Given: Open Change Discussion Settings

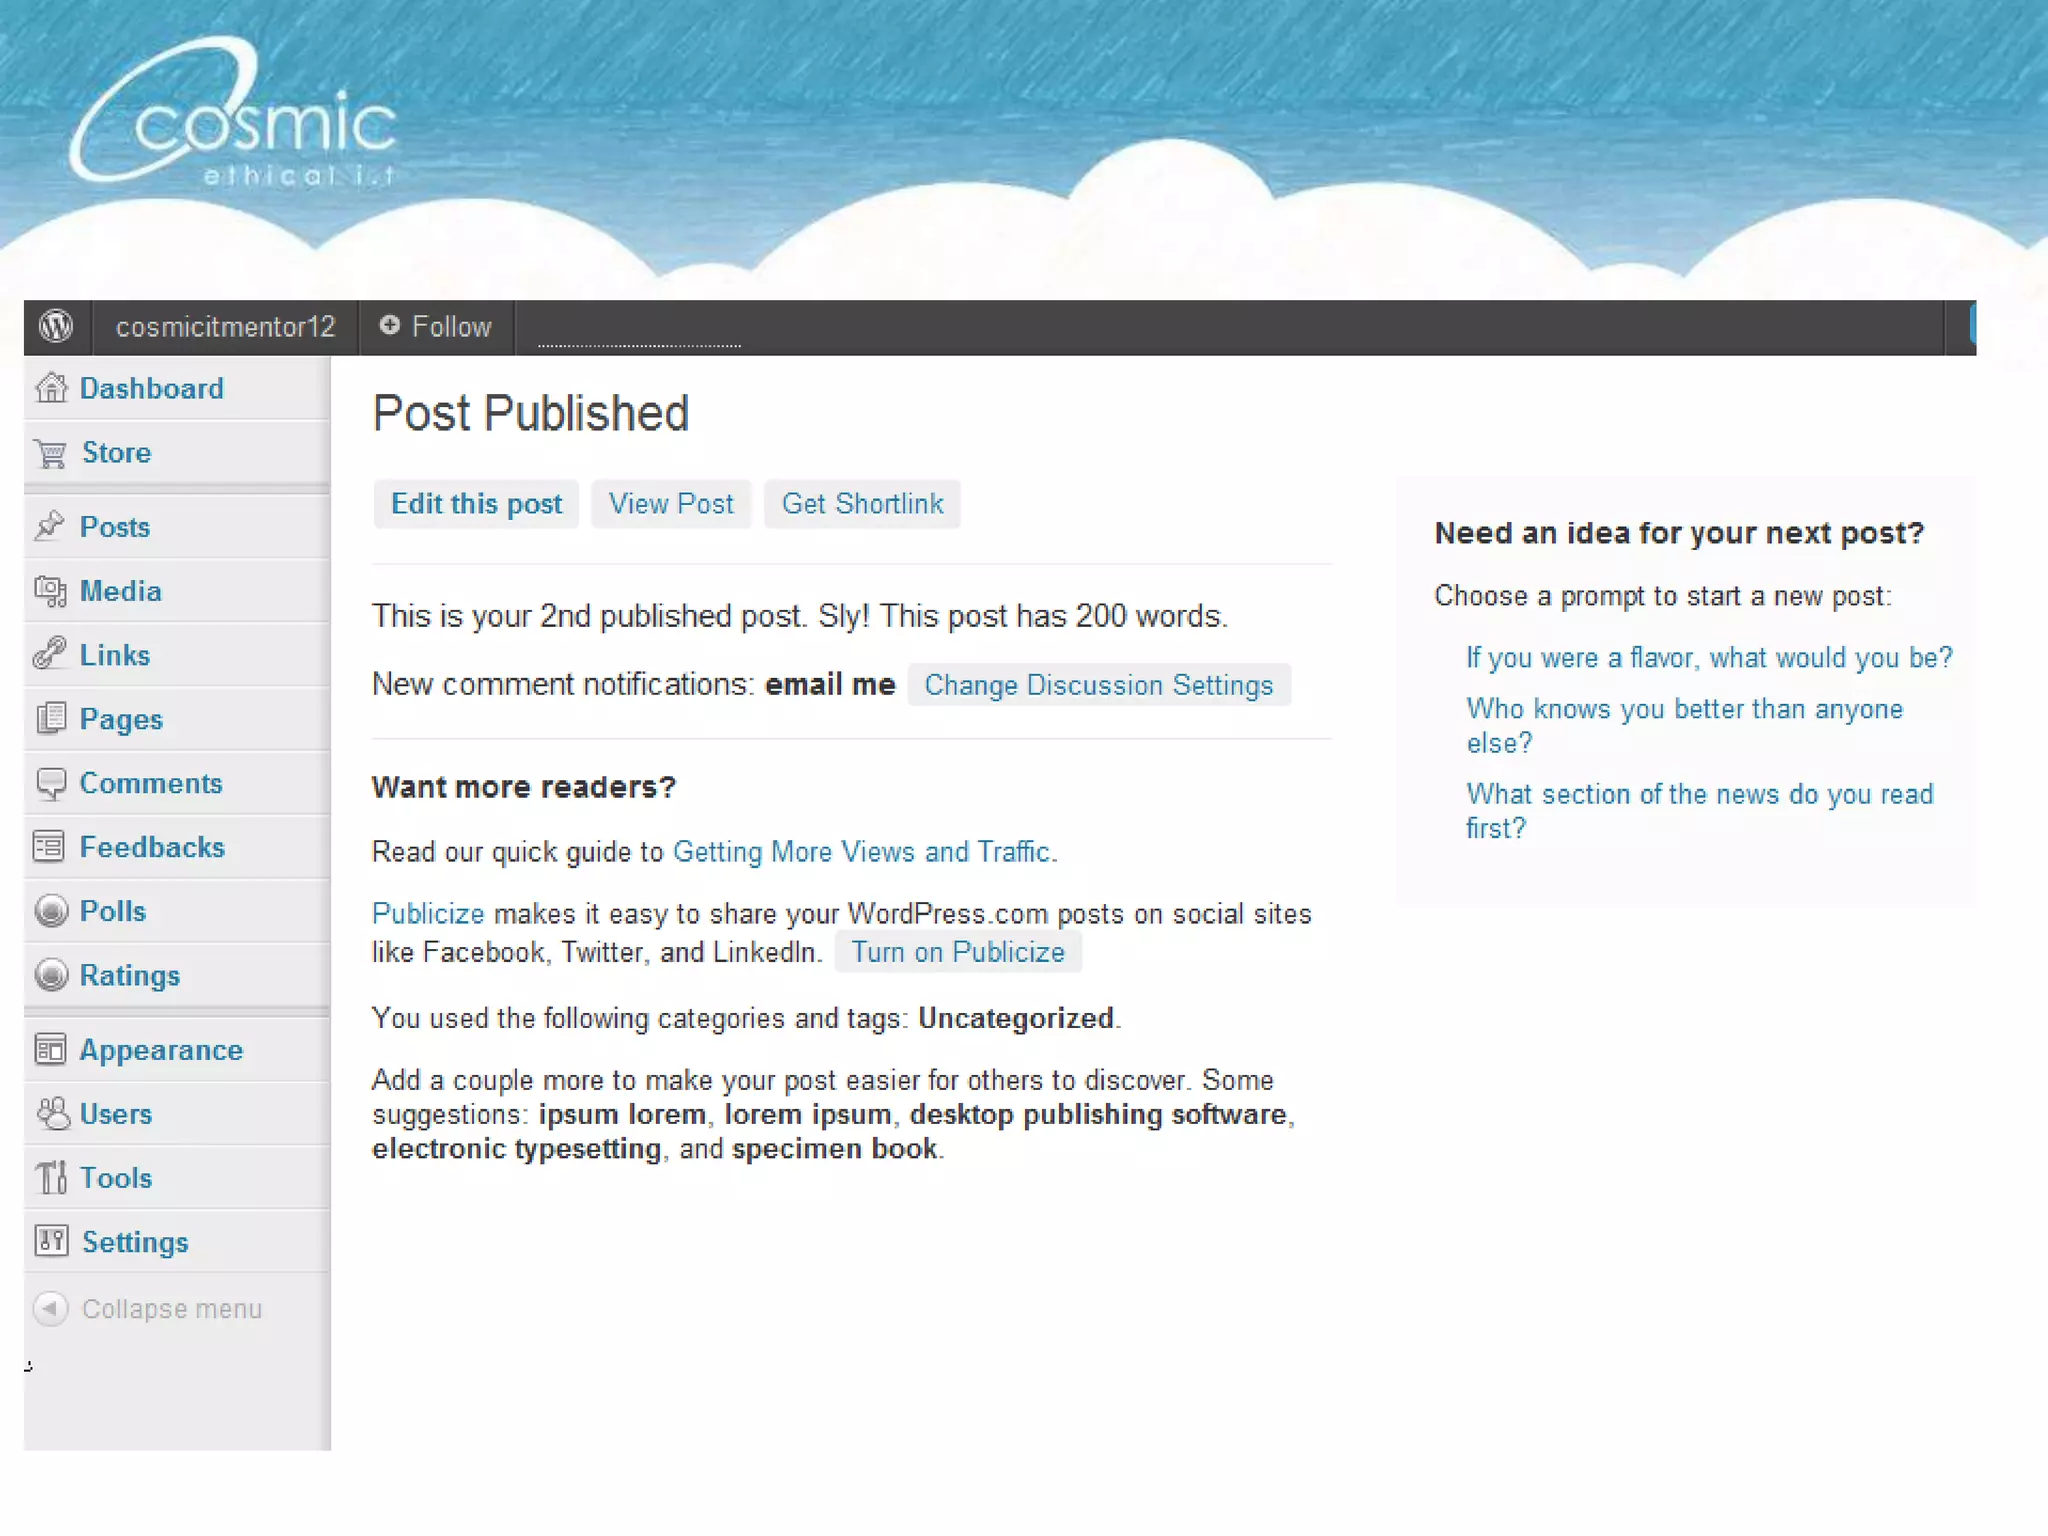Looking at the screenshot, I should 1098,685.
